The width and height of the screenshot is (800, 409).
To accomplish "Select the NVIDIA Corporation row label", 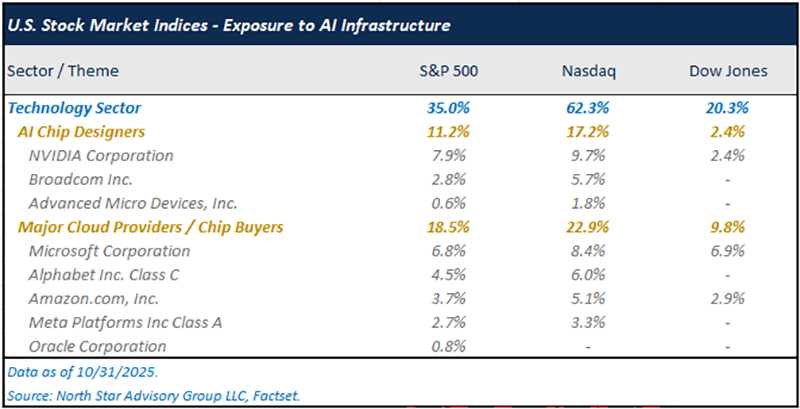I will (x=101, y=156).
